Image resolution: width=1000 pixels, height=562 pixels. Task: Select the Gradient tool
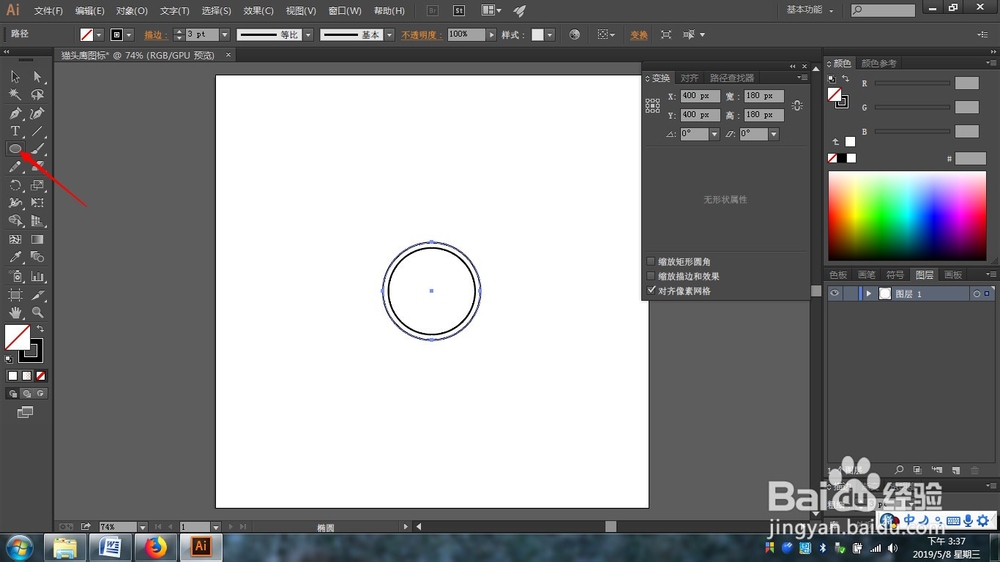tap(37, 240)
